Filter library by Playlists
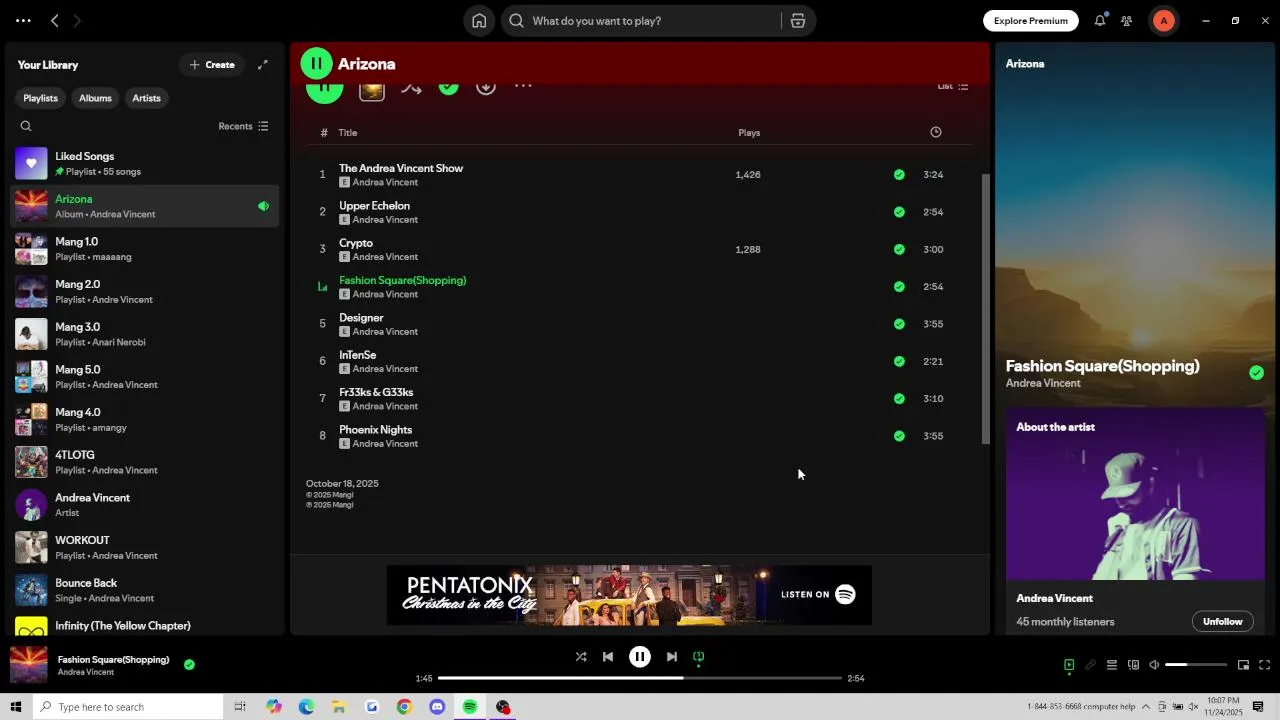Screen dimensions: 1280x720 [x=41, y=98]
